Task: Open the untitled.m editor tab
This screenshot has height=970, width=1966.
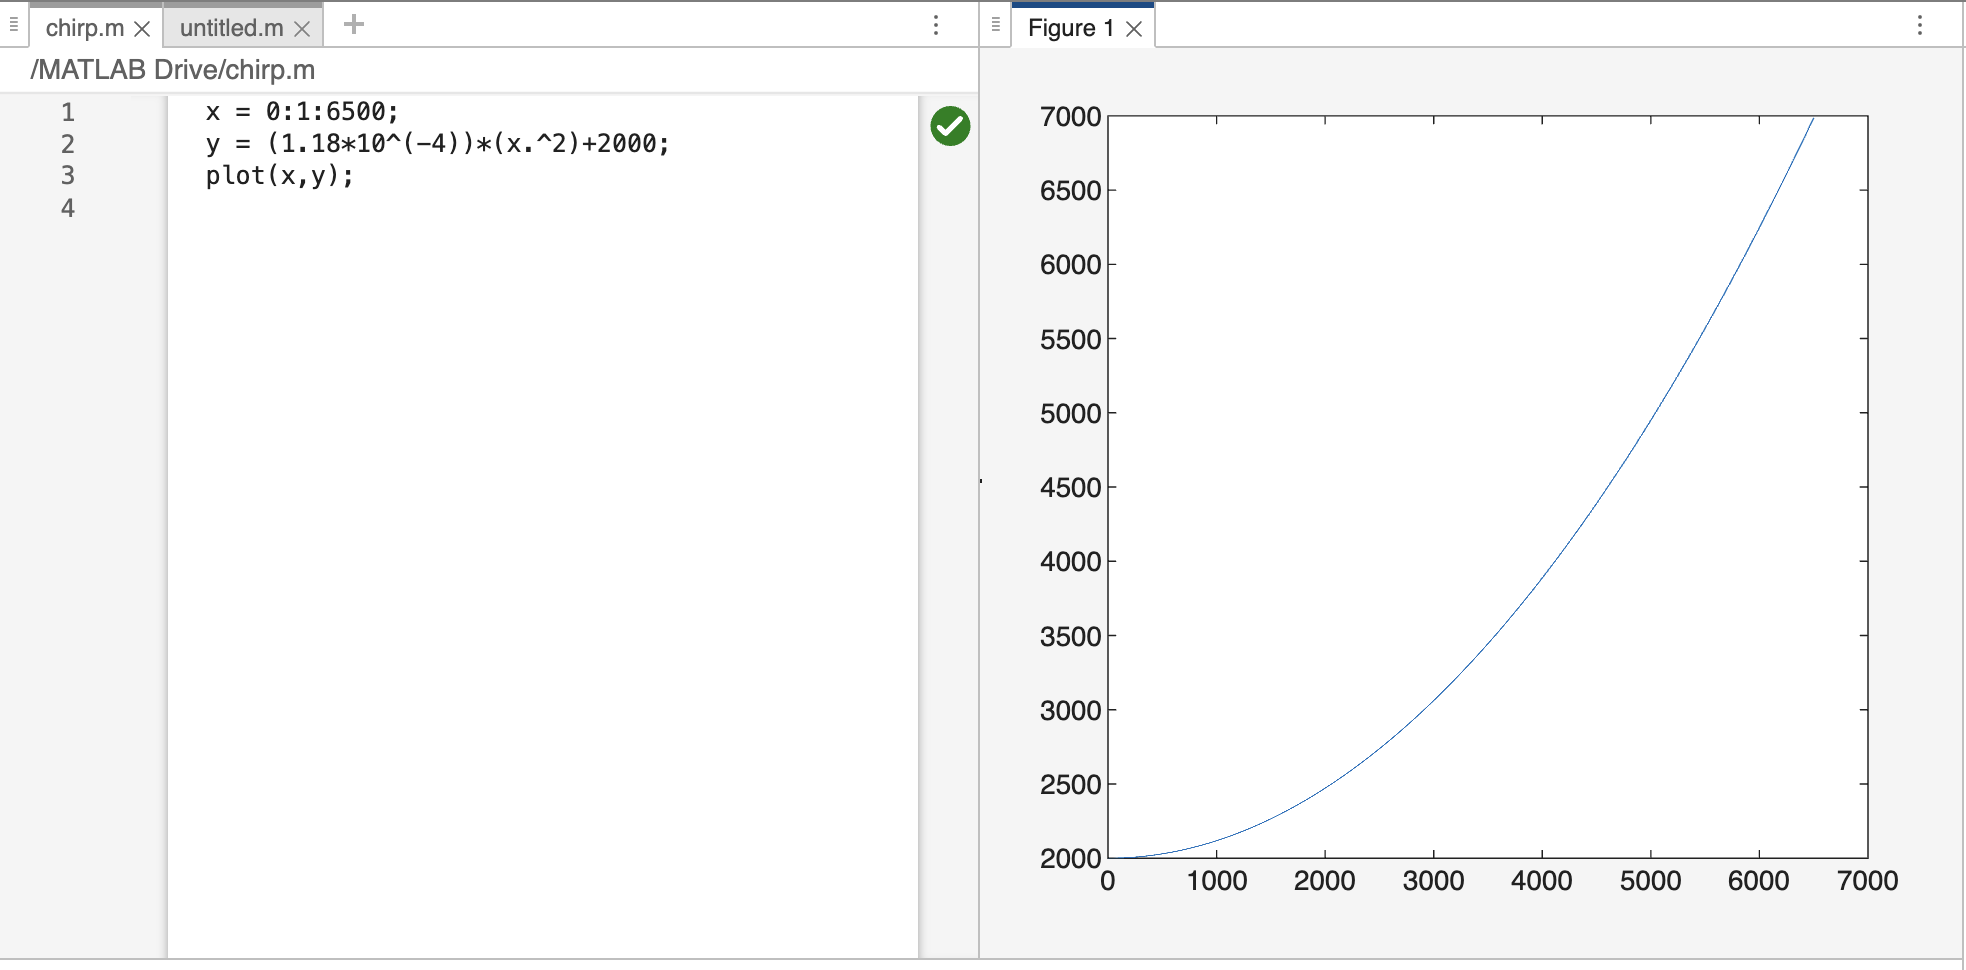Action: [231, 28]
